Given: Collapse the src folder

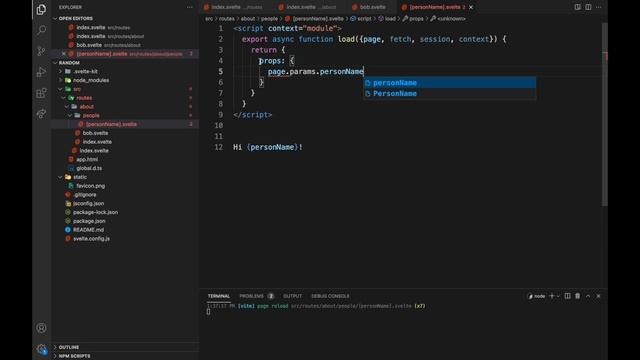Looking at the screenshot, I should pos(77,89).
